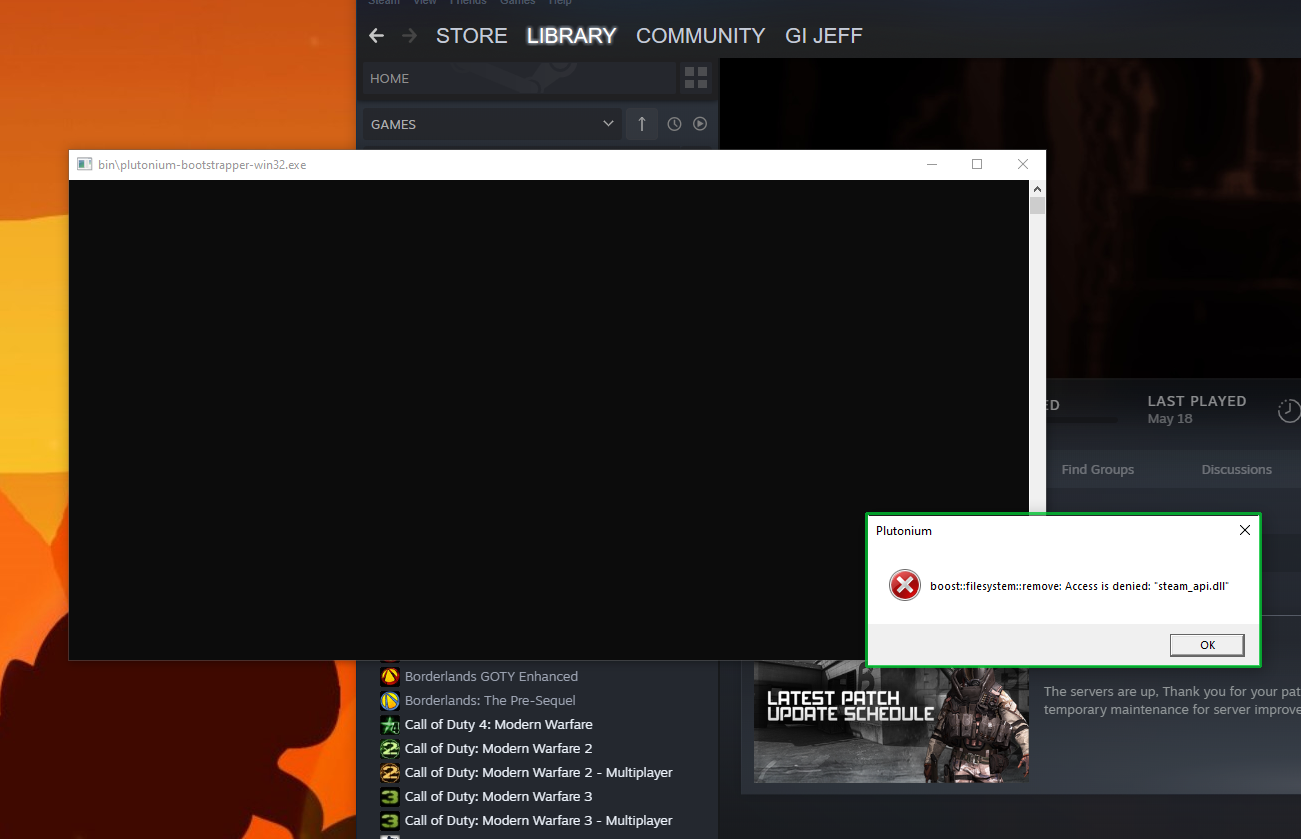Click the LAST PLAYED May 18 info
The width and height of the screenshot is (1301, 839).
click(x=1196, y=409)
